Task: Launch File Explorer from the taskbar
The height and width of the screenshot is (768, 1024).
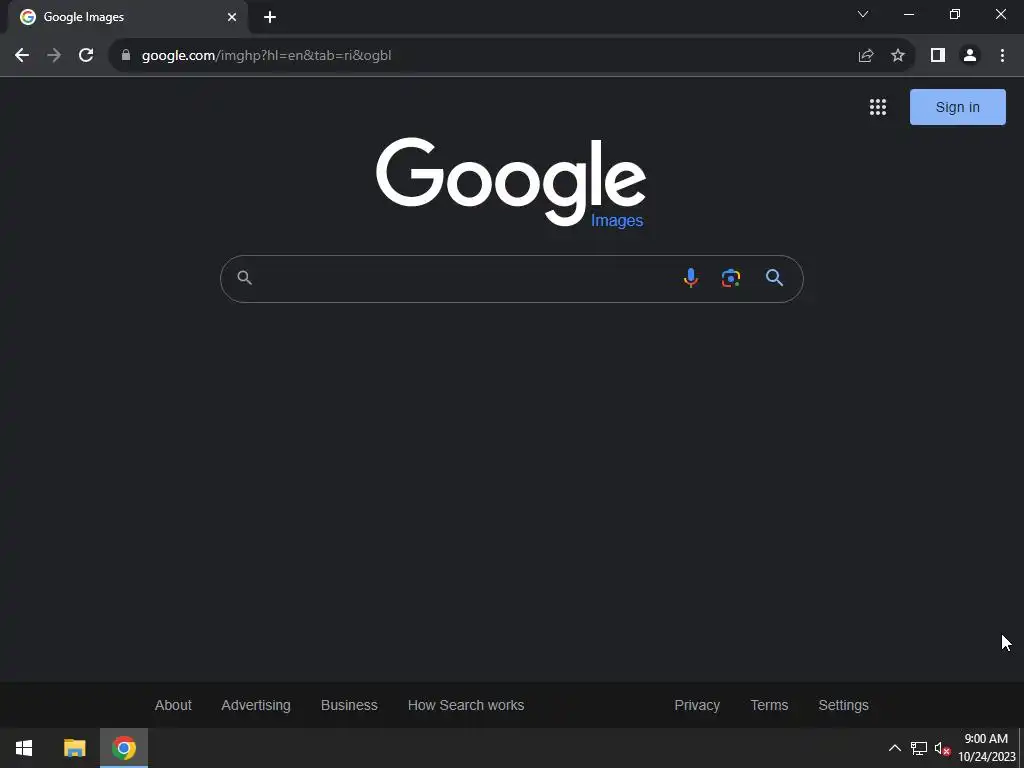Action: [74, 748]
